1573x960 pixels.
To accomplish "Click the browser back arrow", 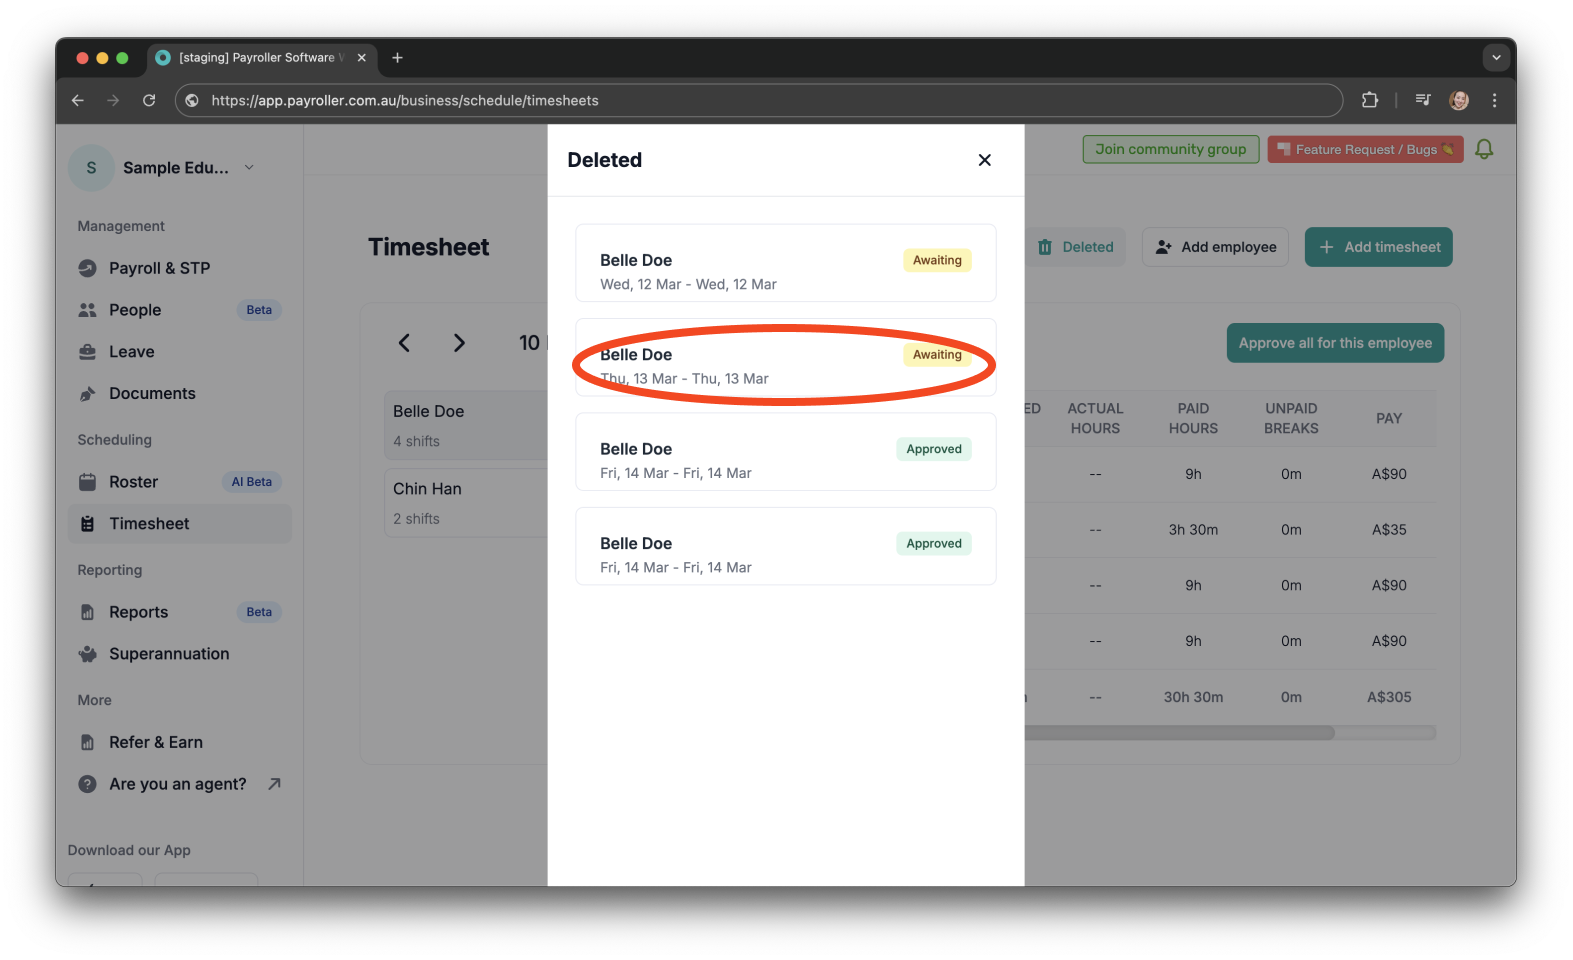I will click(x=78, y=100).
